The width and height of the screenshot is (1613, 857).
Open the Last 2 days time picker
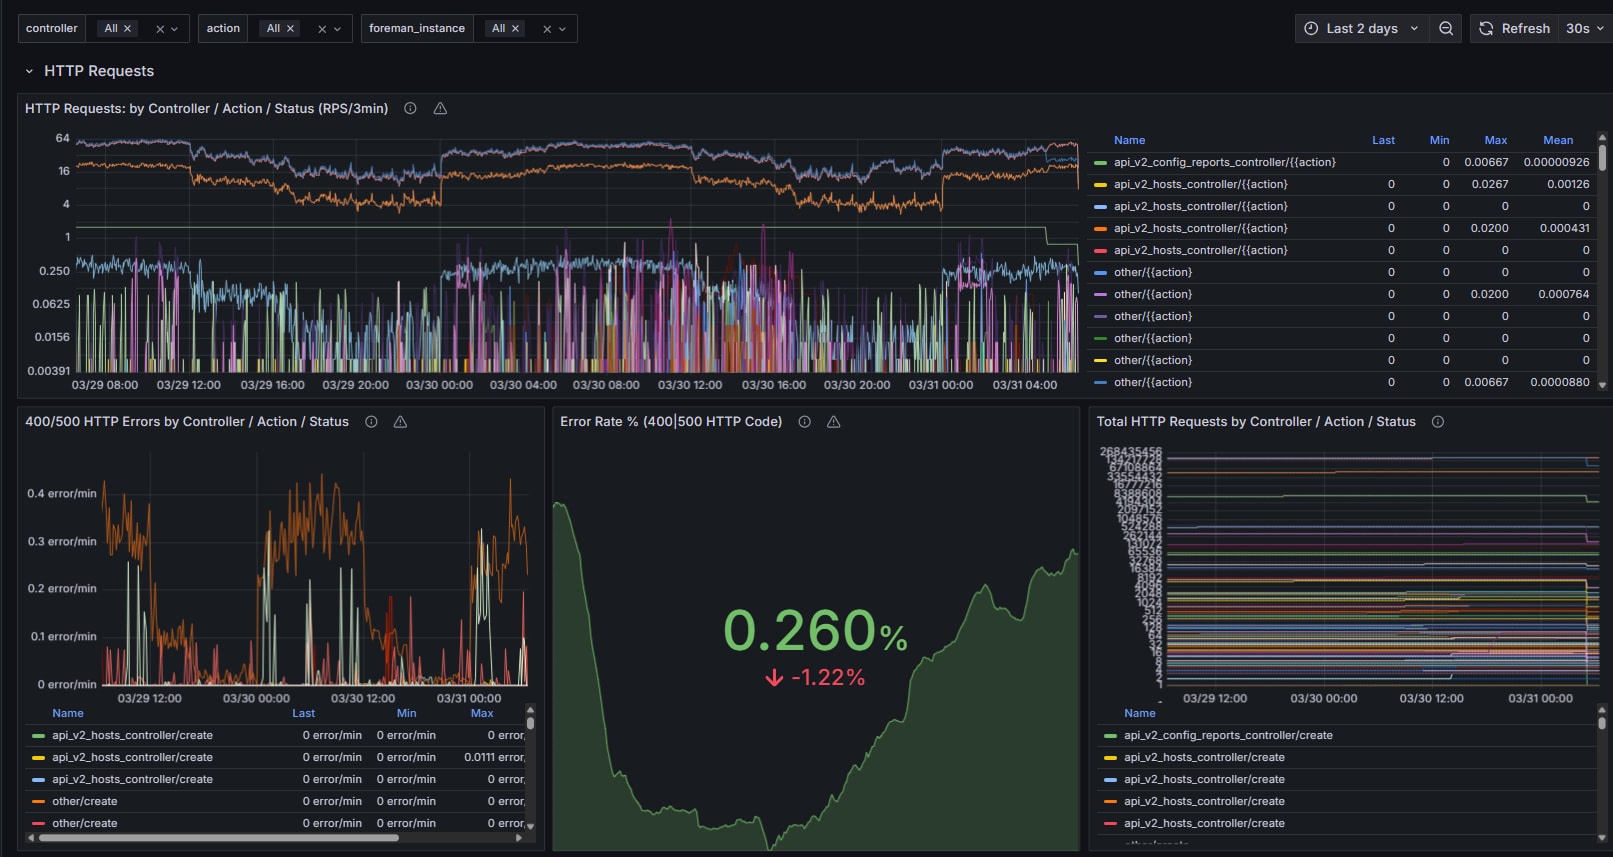pyautogui.click(x=1361, y=29)
